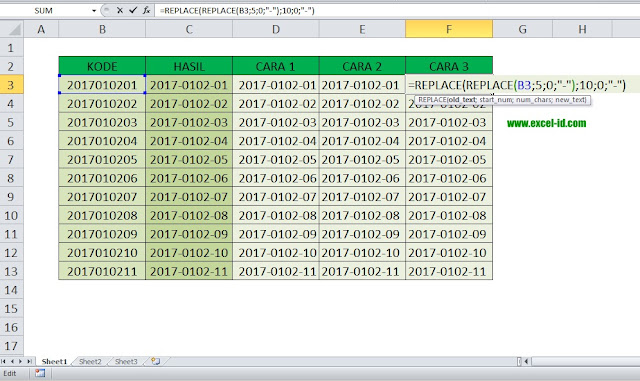Select row 1 header
Image resolution: width=640 pixels, height=381 pixels.
11,48
